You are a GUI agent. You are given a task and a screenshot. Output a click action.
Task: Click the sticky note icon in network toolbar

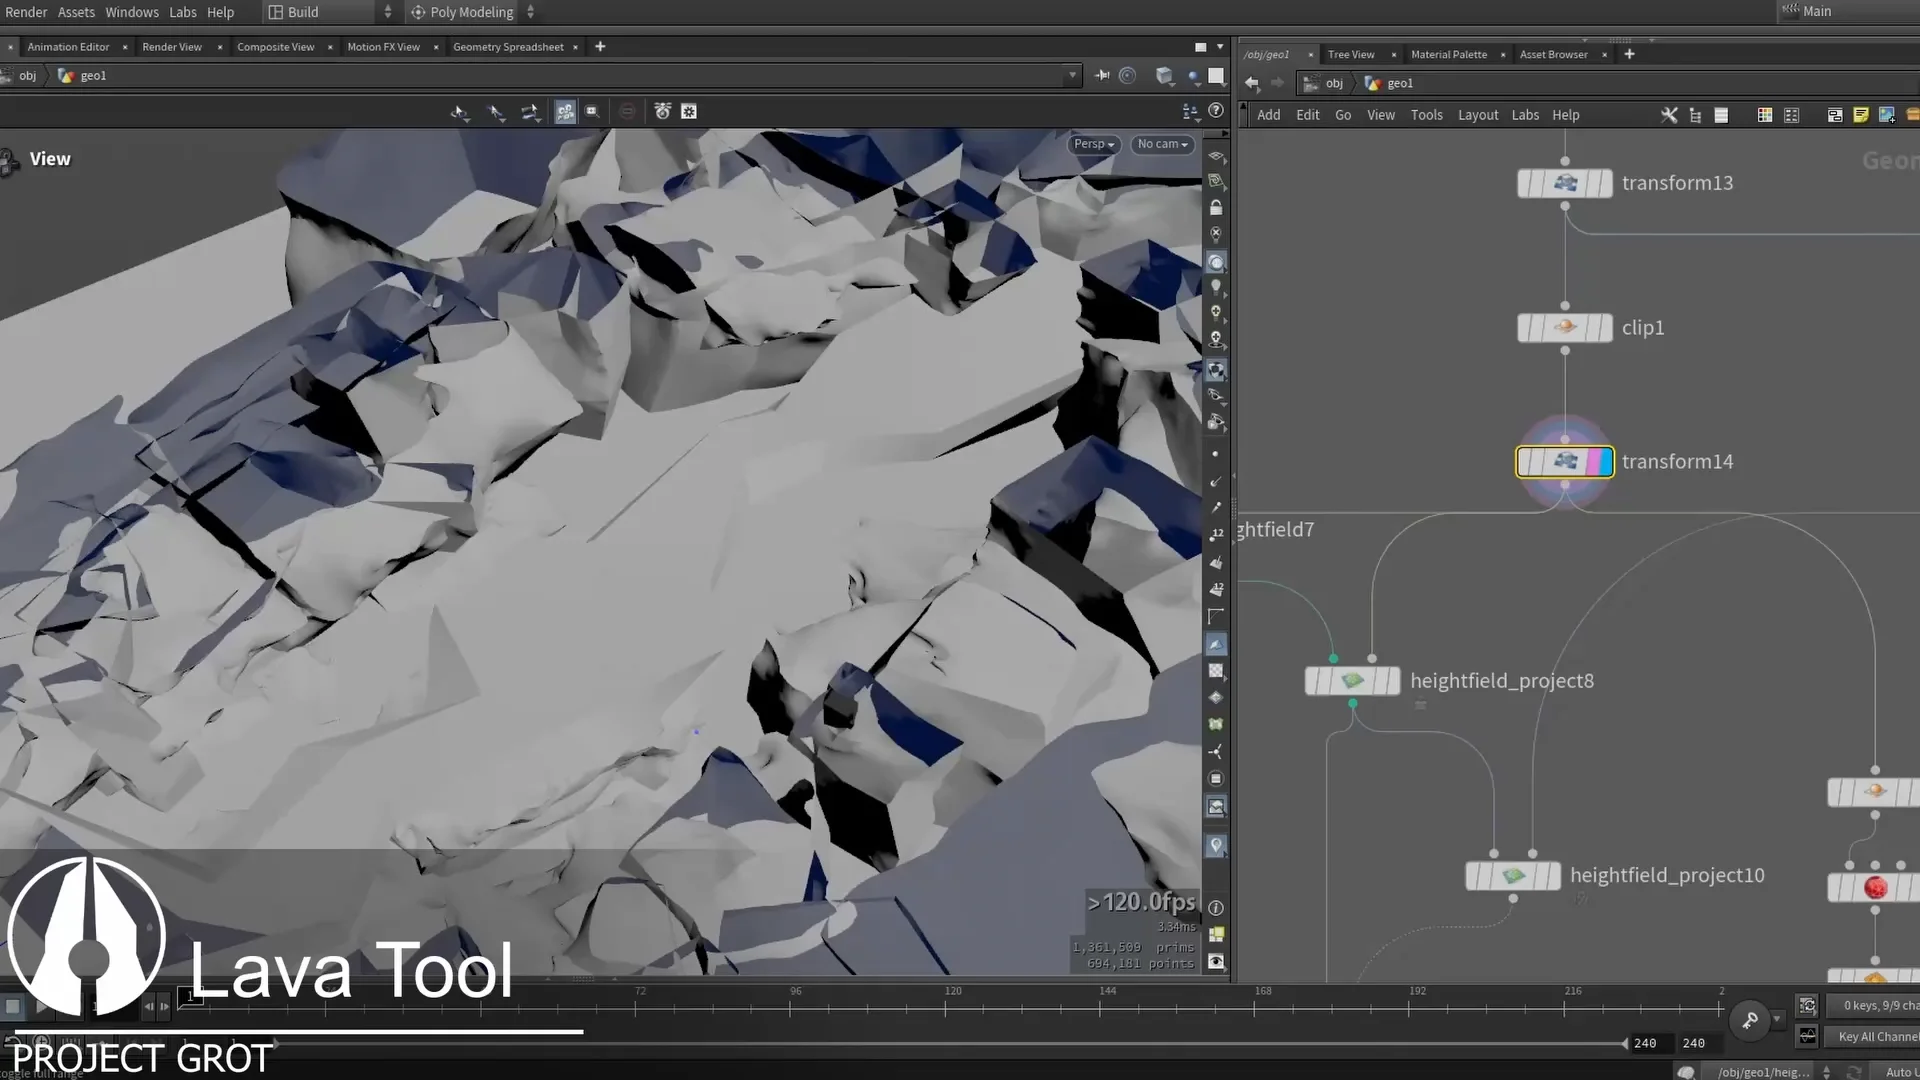[x=1861, y=115]
